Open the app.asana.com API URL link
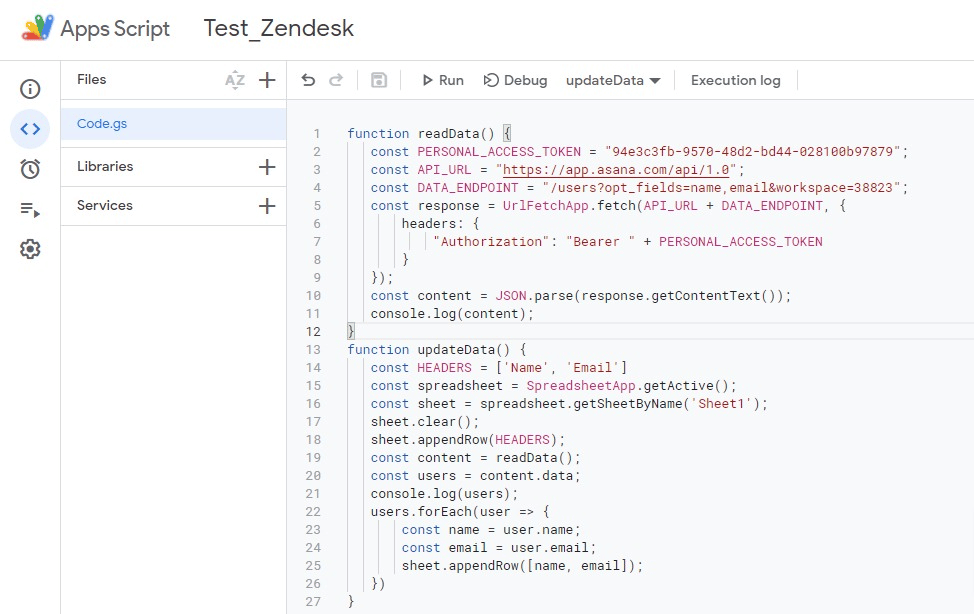Image resolution: width=974 pixels, height=614 pixels. (x=616, y=170)
